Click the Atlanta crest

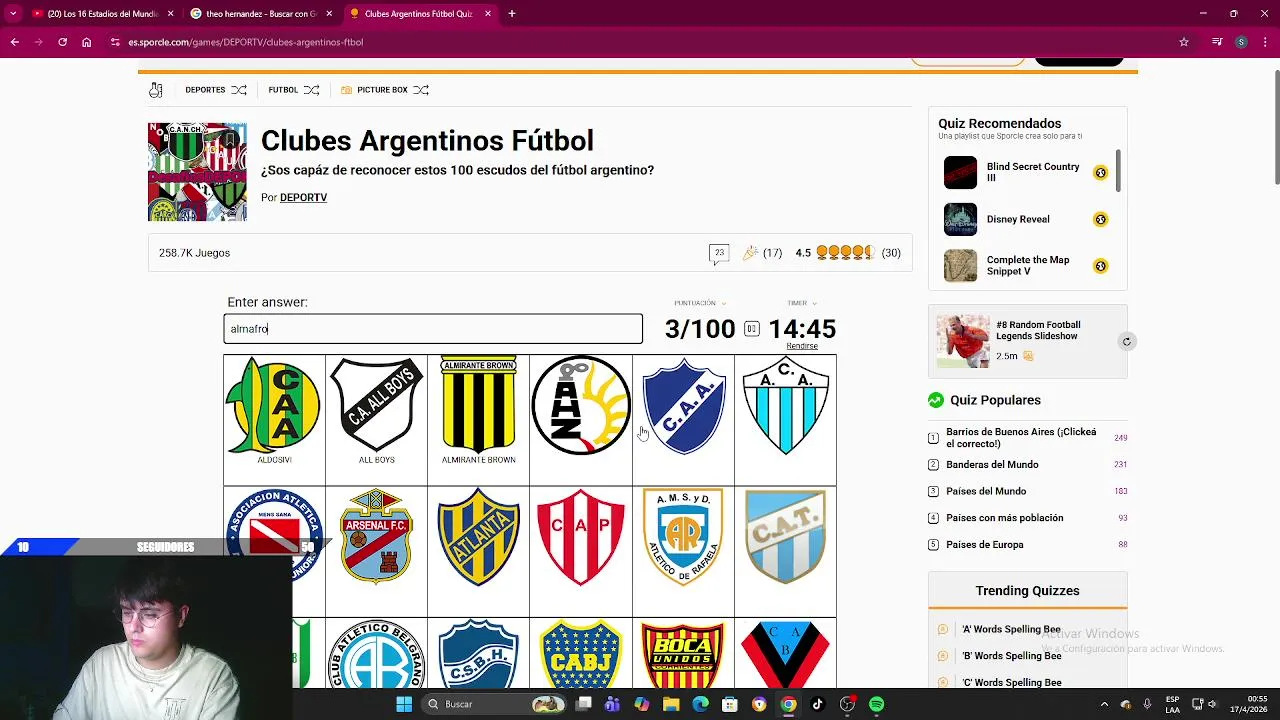click(x=479, y=536)
